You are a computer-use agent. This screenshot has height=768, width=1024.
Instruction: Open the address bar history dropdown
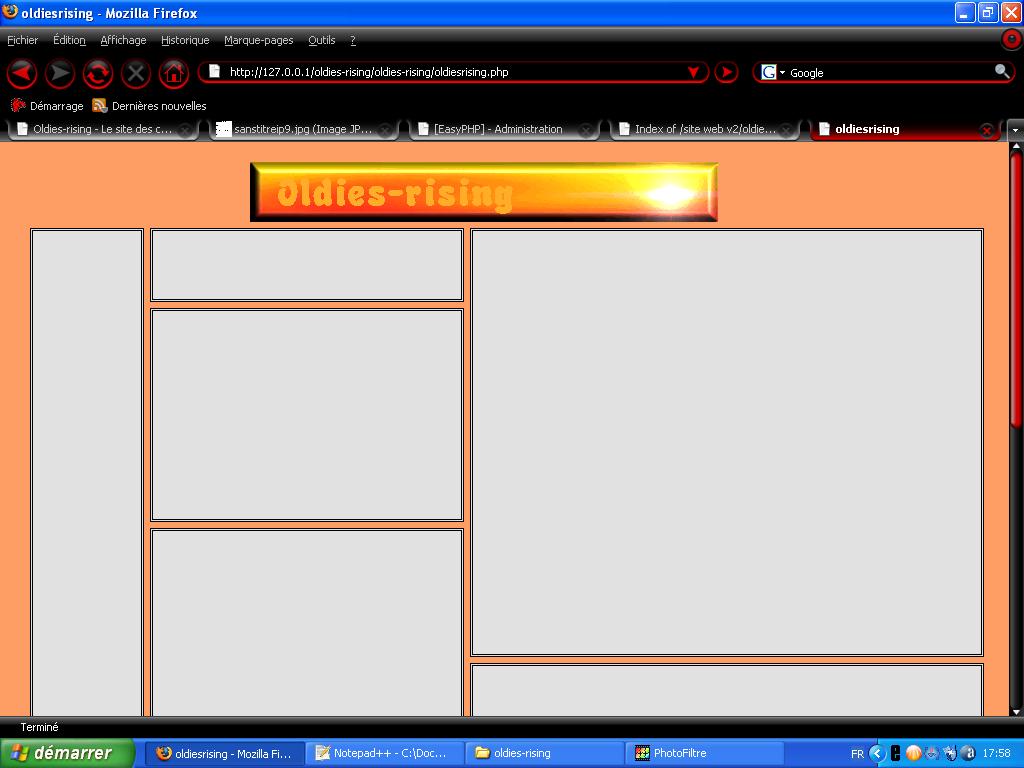pos(694,72)
